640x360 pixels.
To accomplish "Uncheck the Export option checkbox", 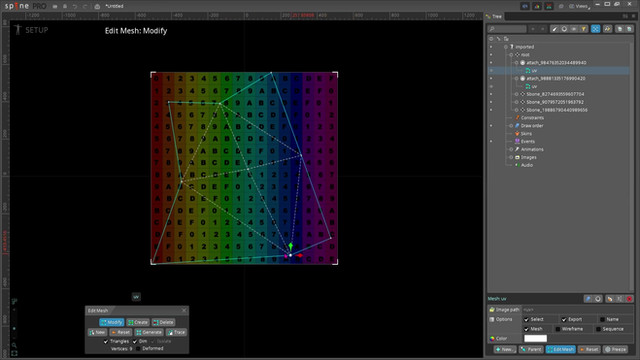I will coord(564,320).
